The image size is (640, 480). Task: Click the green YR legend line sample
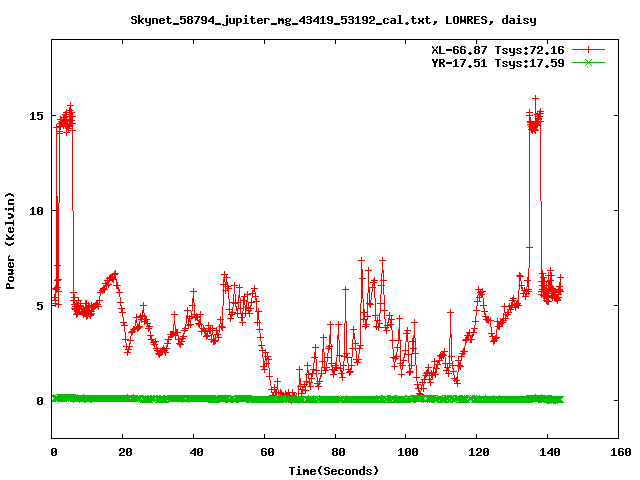tap(588, 63)
